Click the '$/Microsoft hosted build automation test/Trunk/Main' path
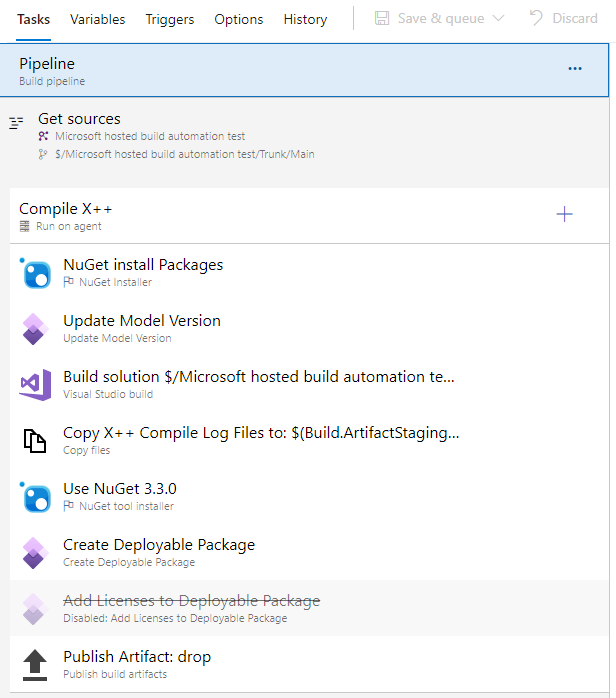Screen dimensions: 616x698 tap(185, 154)
